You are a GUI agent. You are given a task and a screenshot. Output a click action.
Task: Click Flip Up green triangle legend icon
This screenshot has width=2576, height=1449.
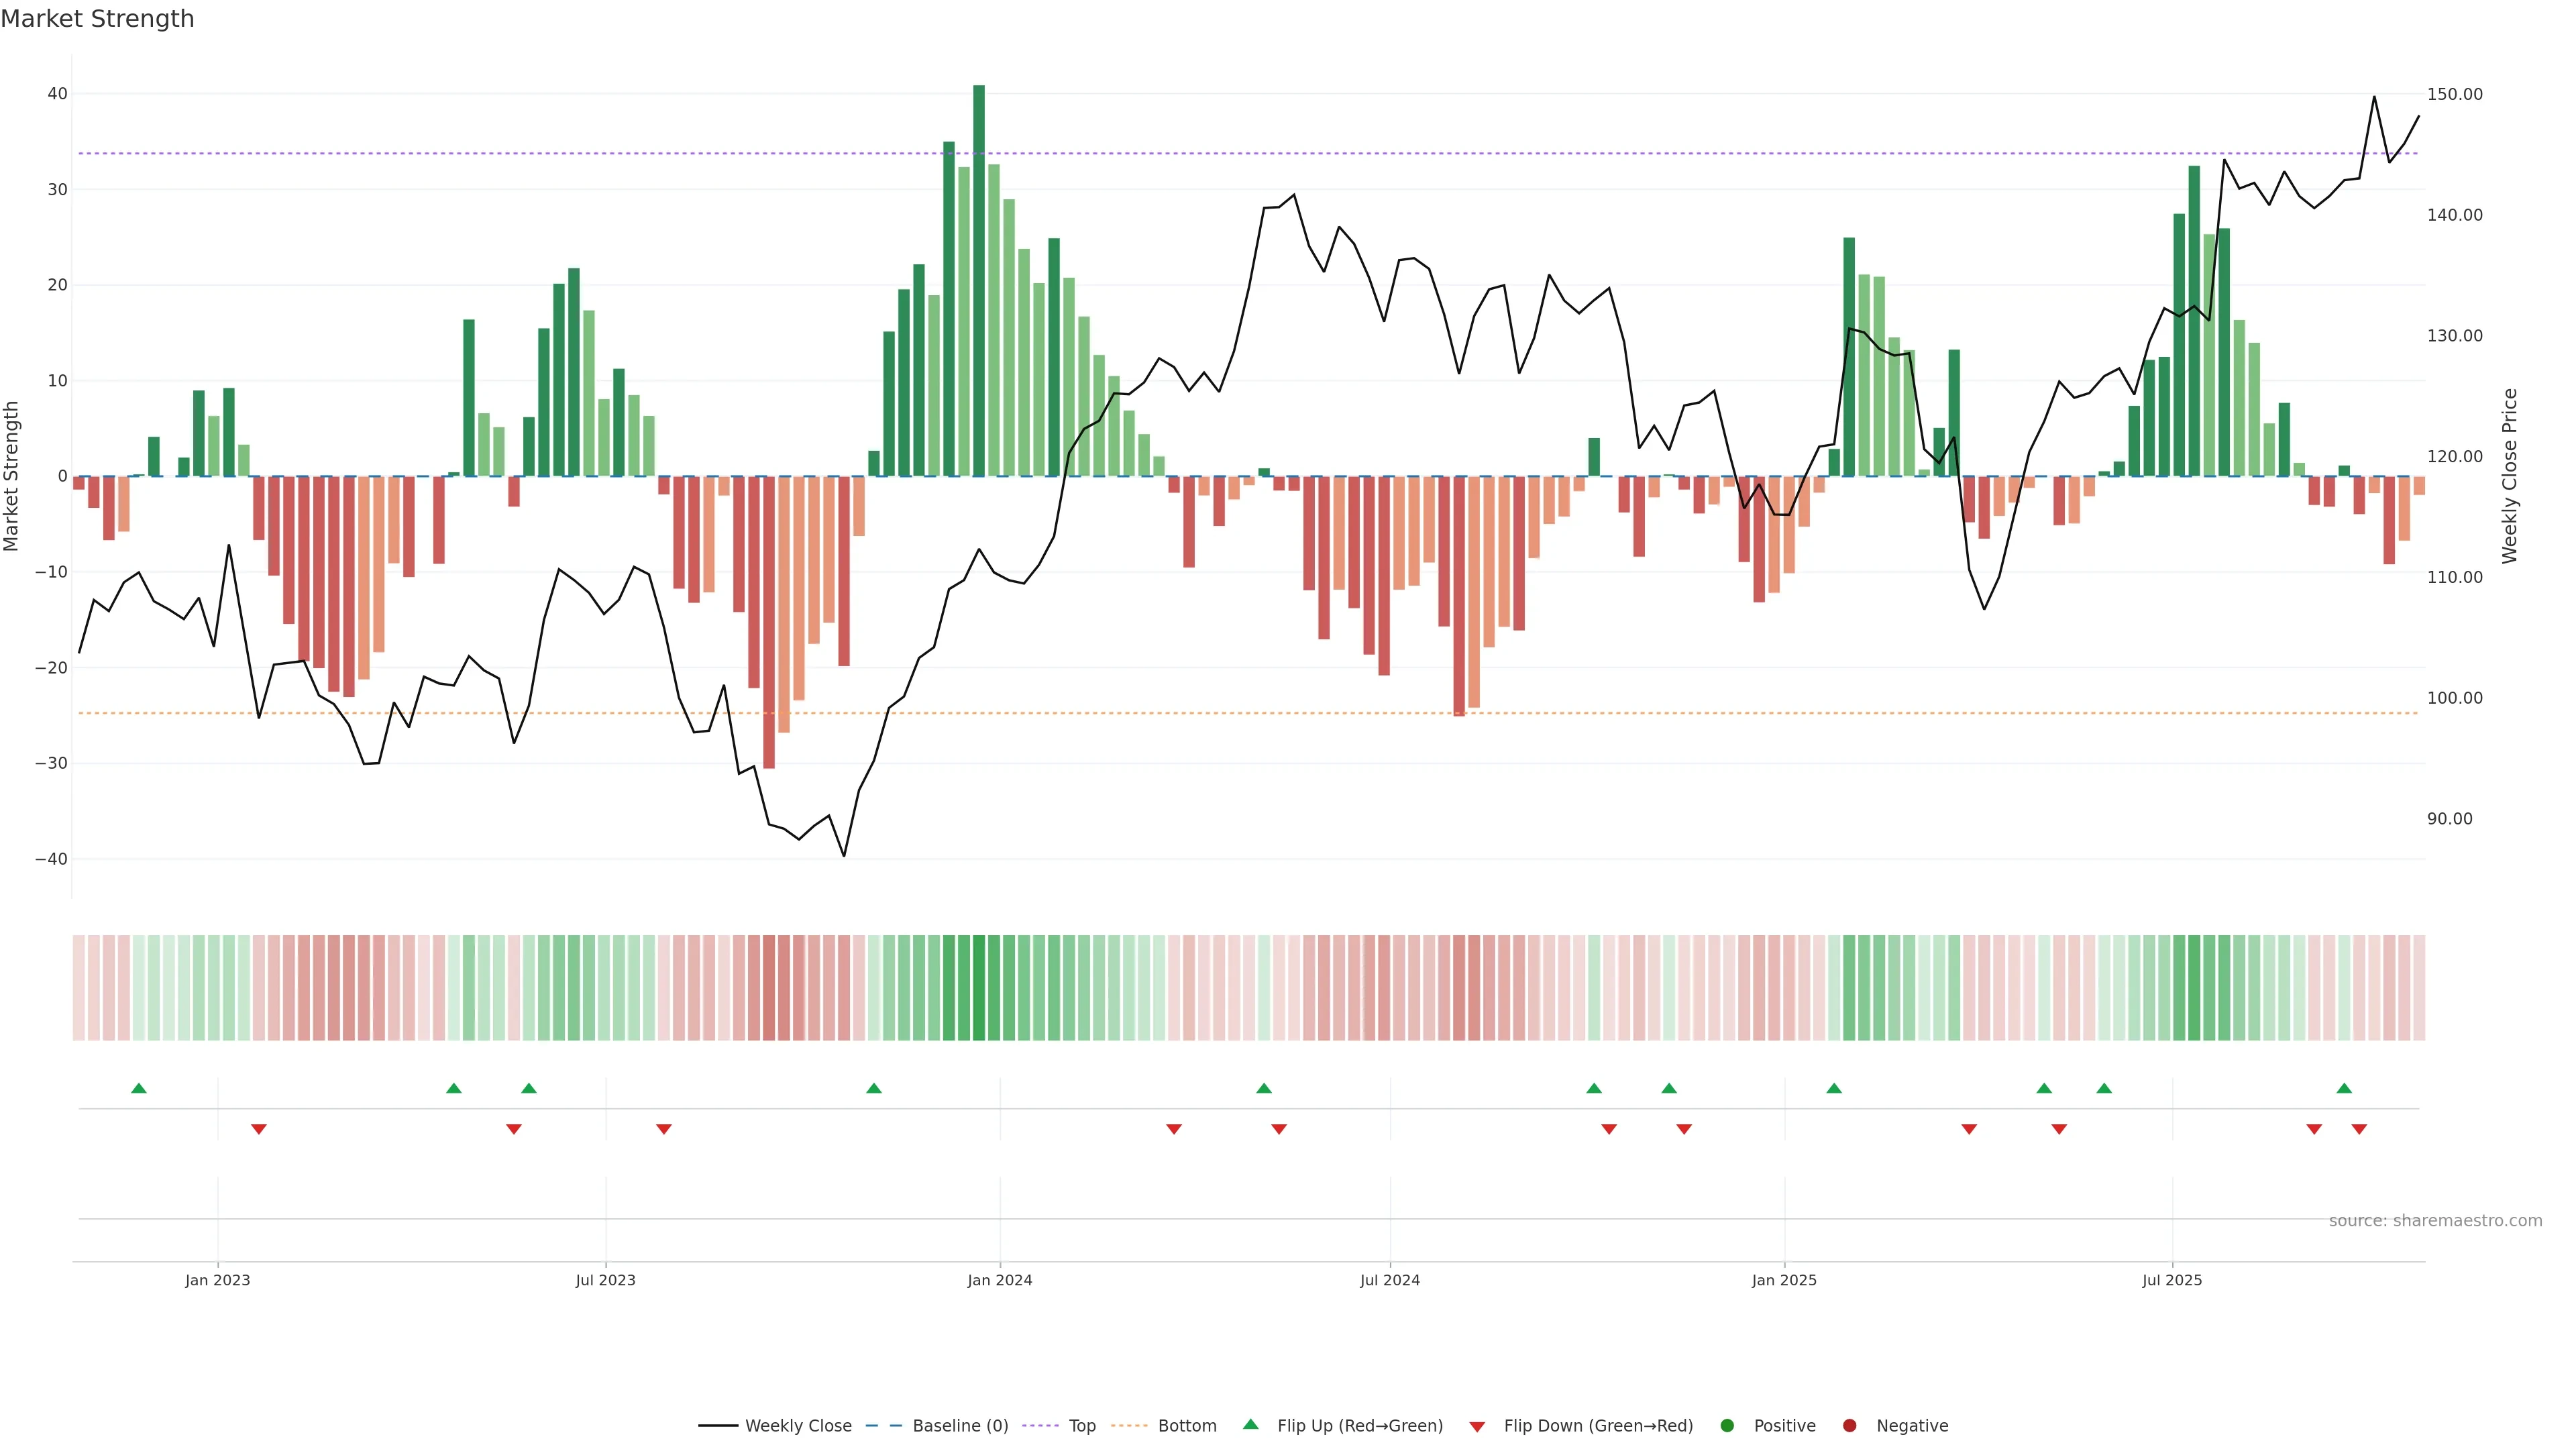point(1250,1425)
